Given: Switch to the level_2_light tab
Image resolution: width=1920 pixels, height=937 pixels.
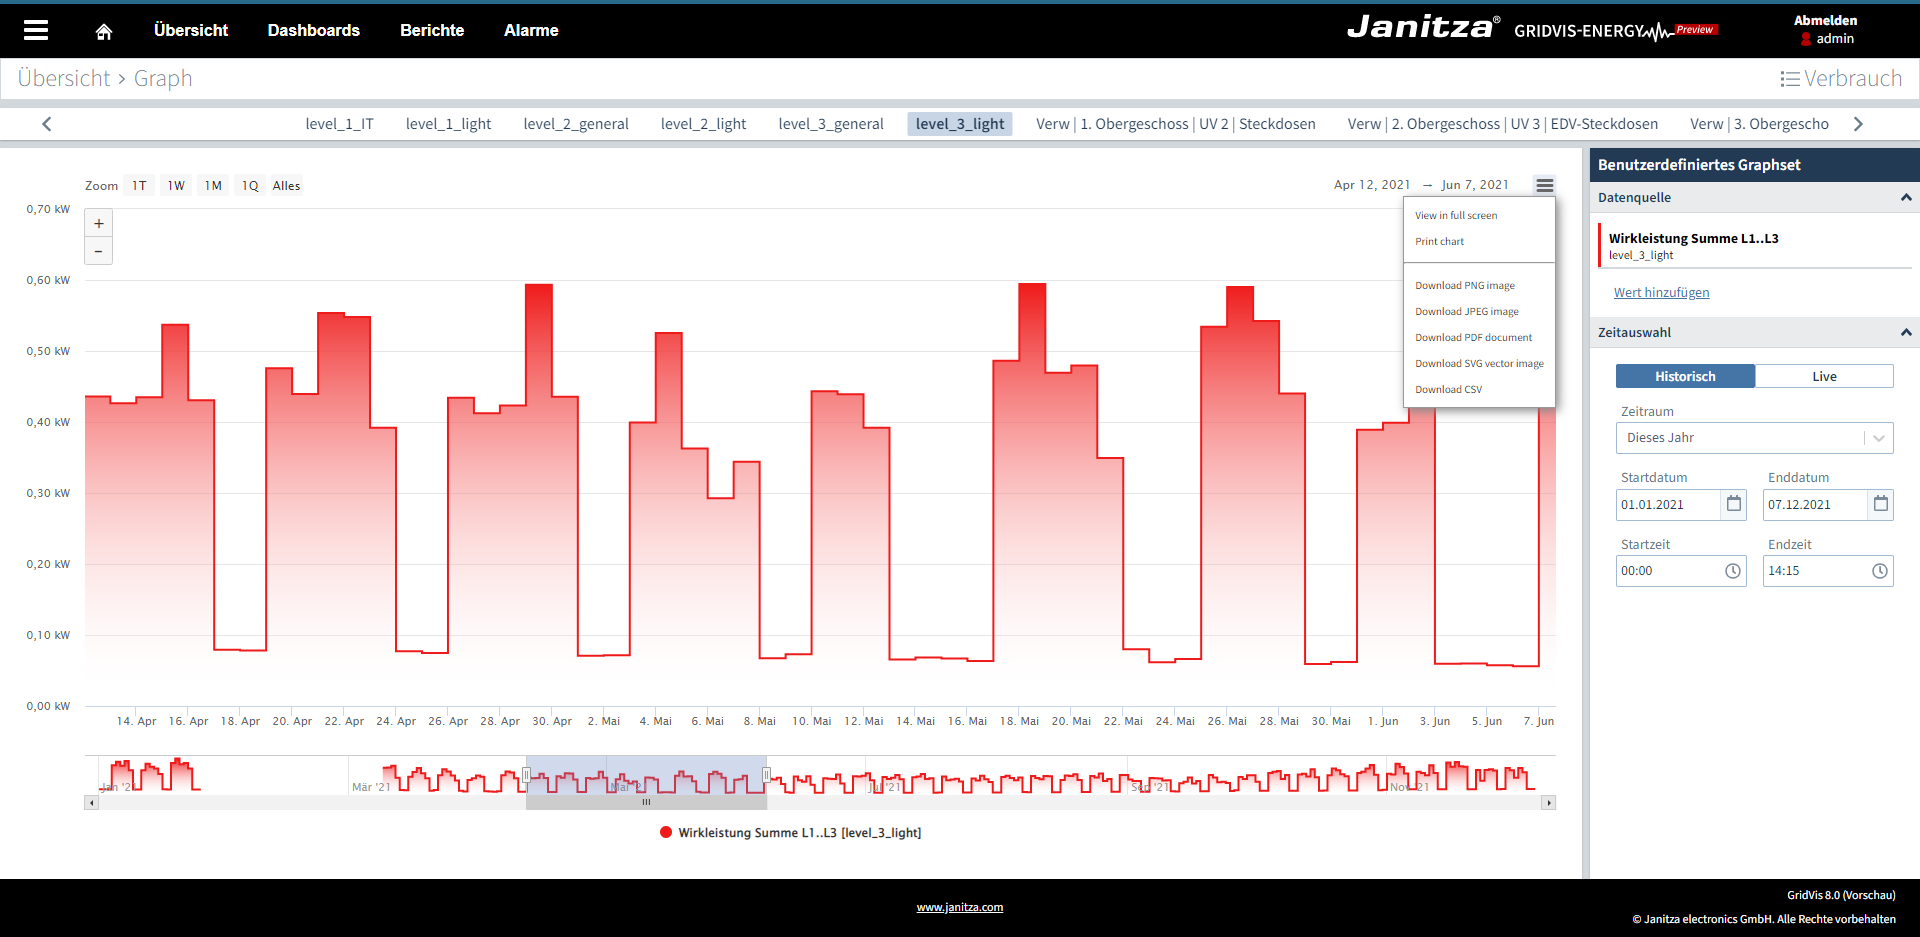Looking at the screenshot, I should pos(703,123).
